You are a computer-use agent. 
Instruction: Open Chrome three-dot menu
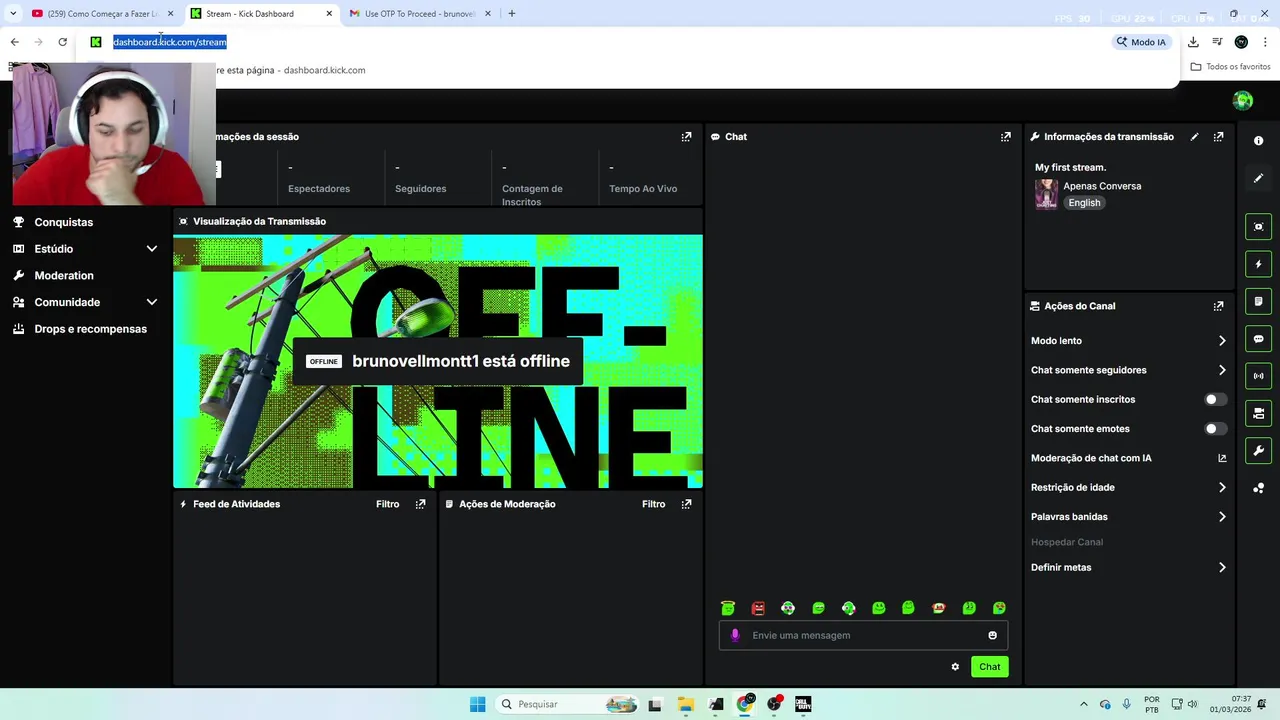1265,42
